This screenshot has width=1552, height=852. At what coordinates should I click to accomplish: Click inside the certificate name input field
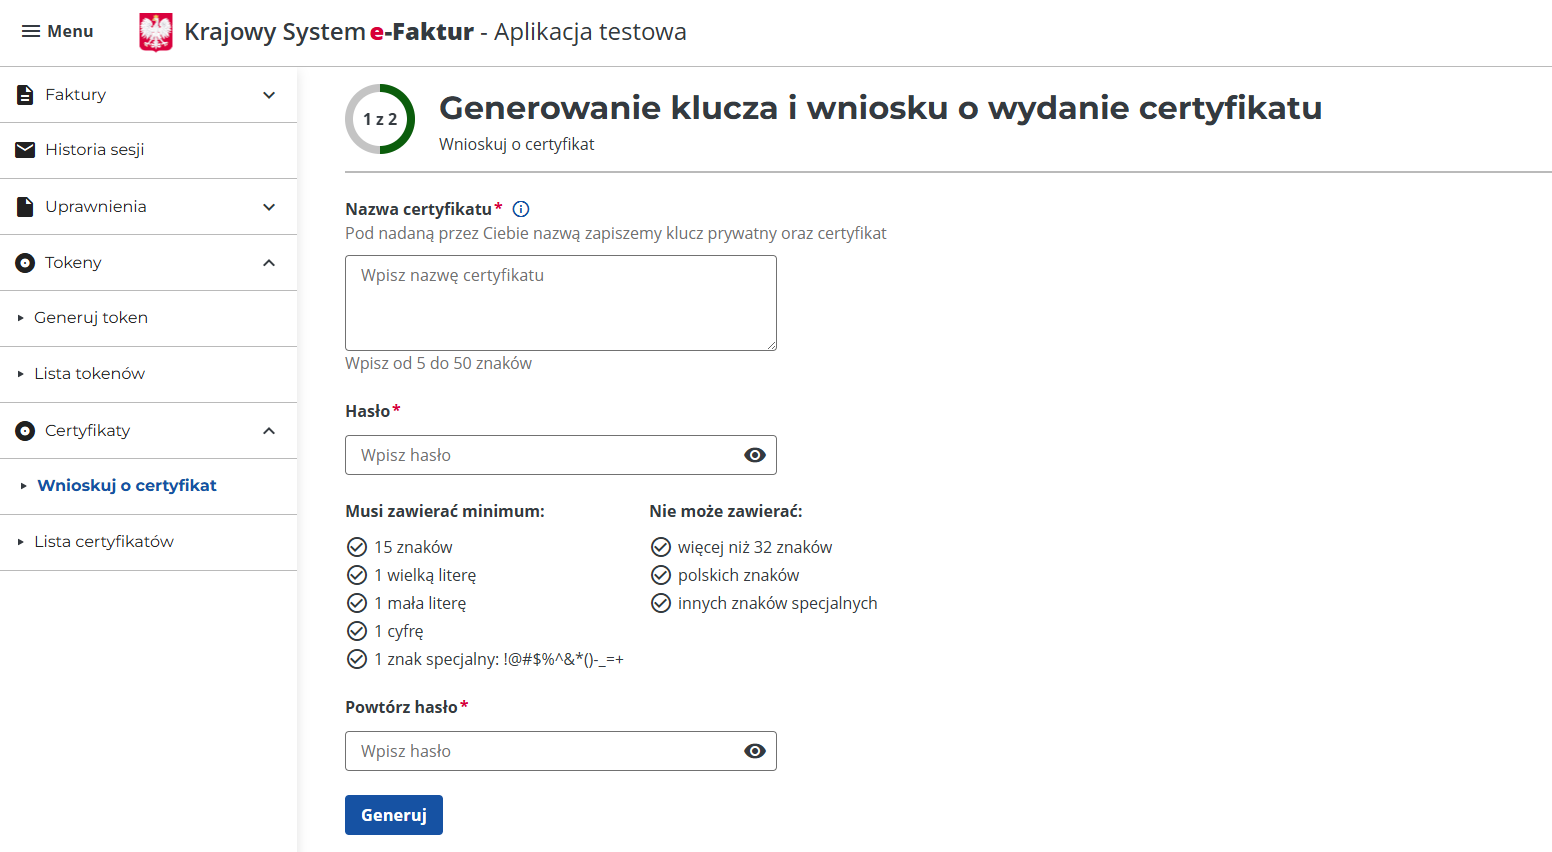[560, 302]
